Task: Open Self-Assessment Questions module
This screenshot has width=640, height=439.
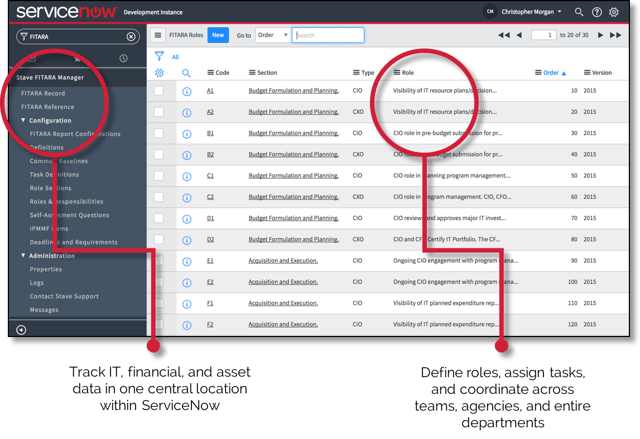Action: (x=69, y=215)
